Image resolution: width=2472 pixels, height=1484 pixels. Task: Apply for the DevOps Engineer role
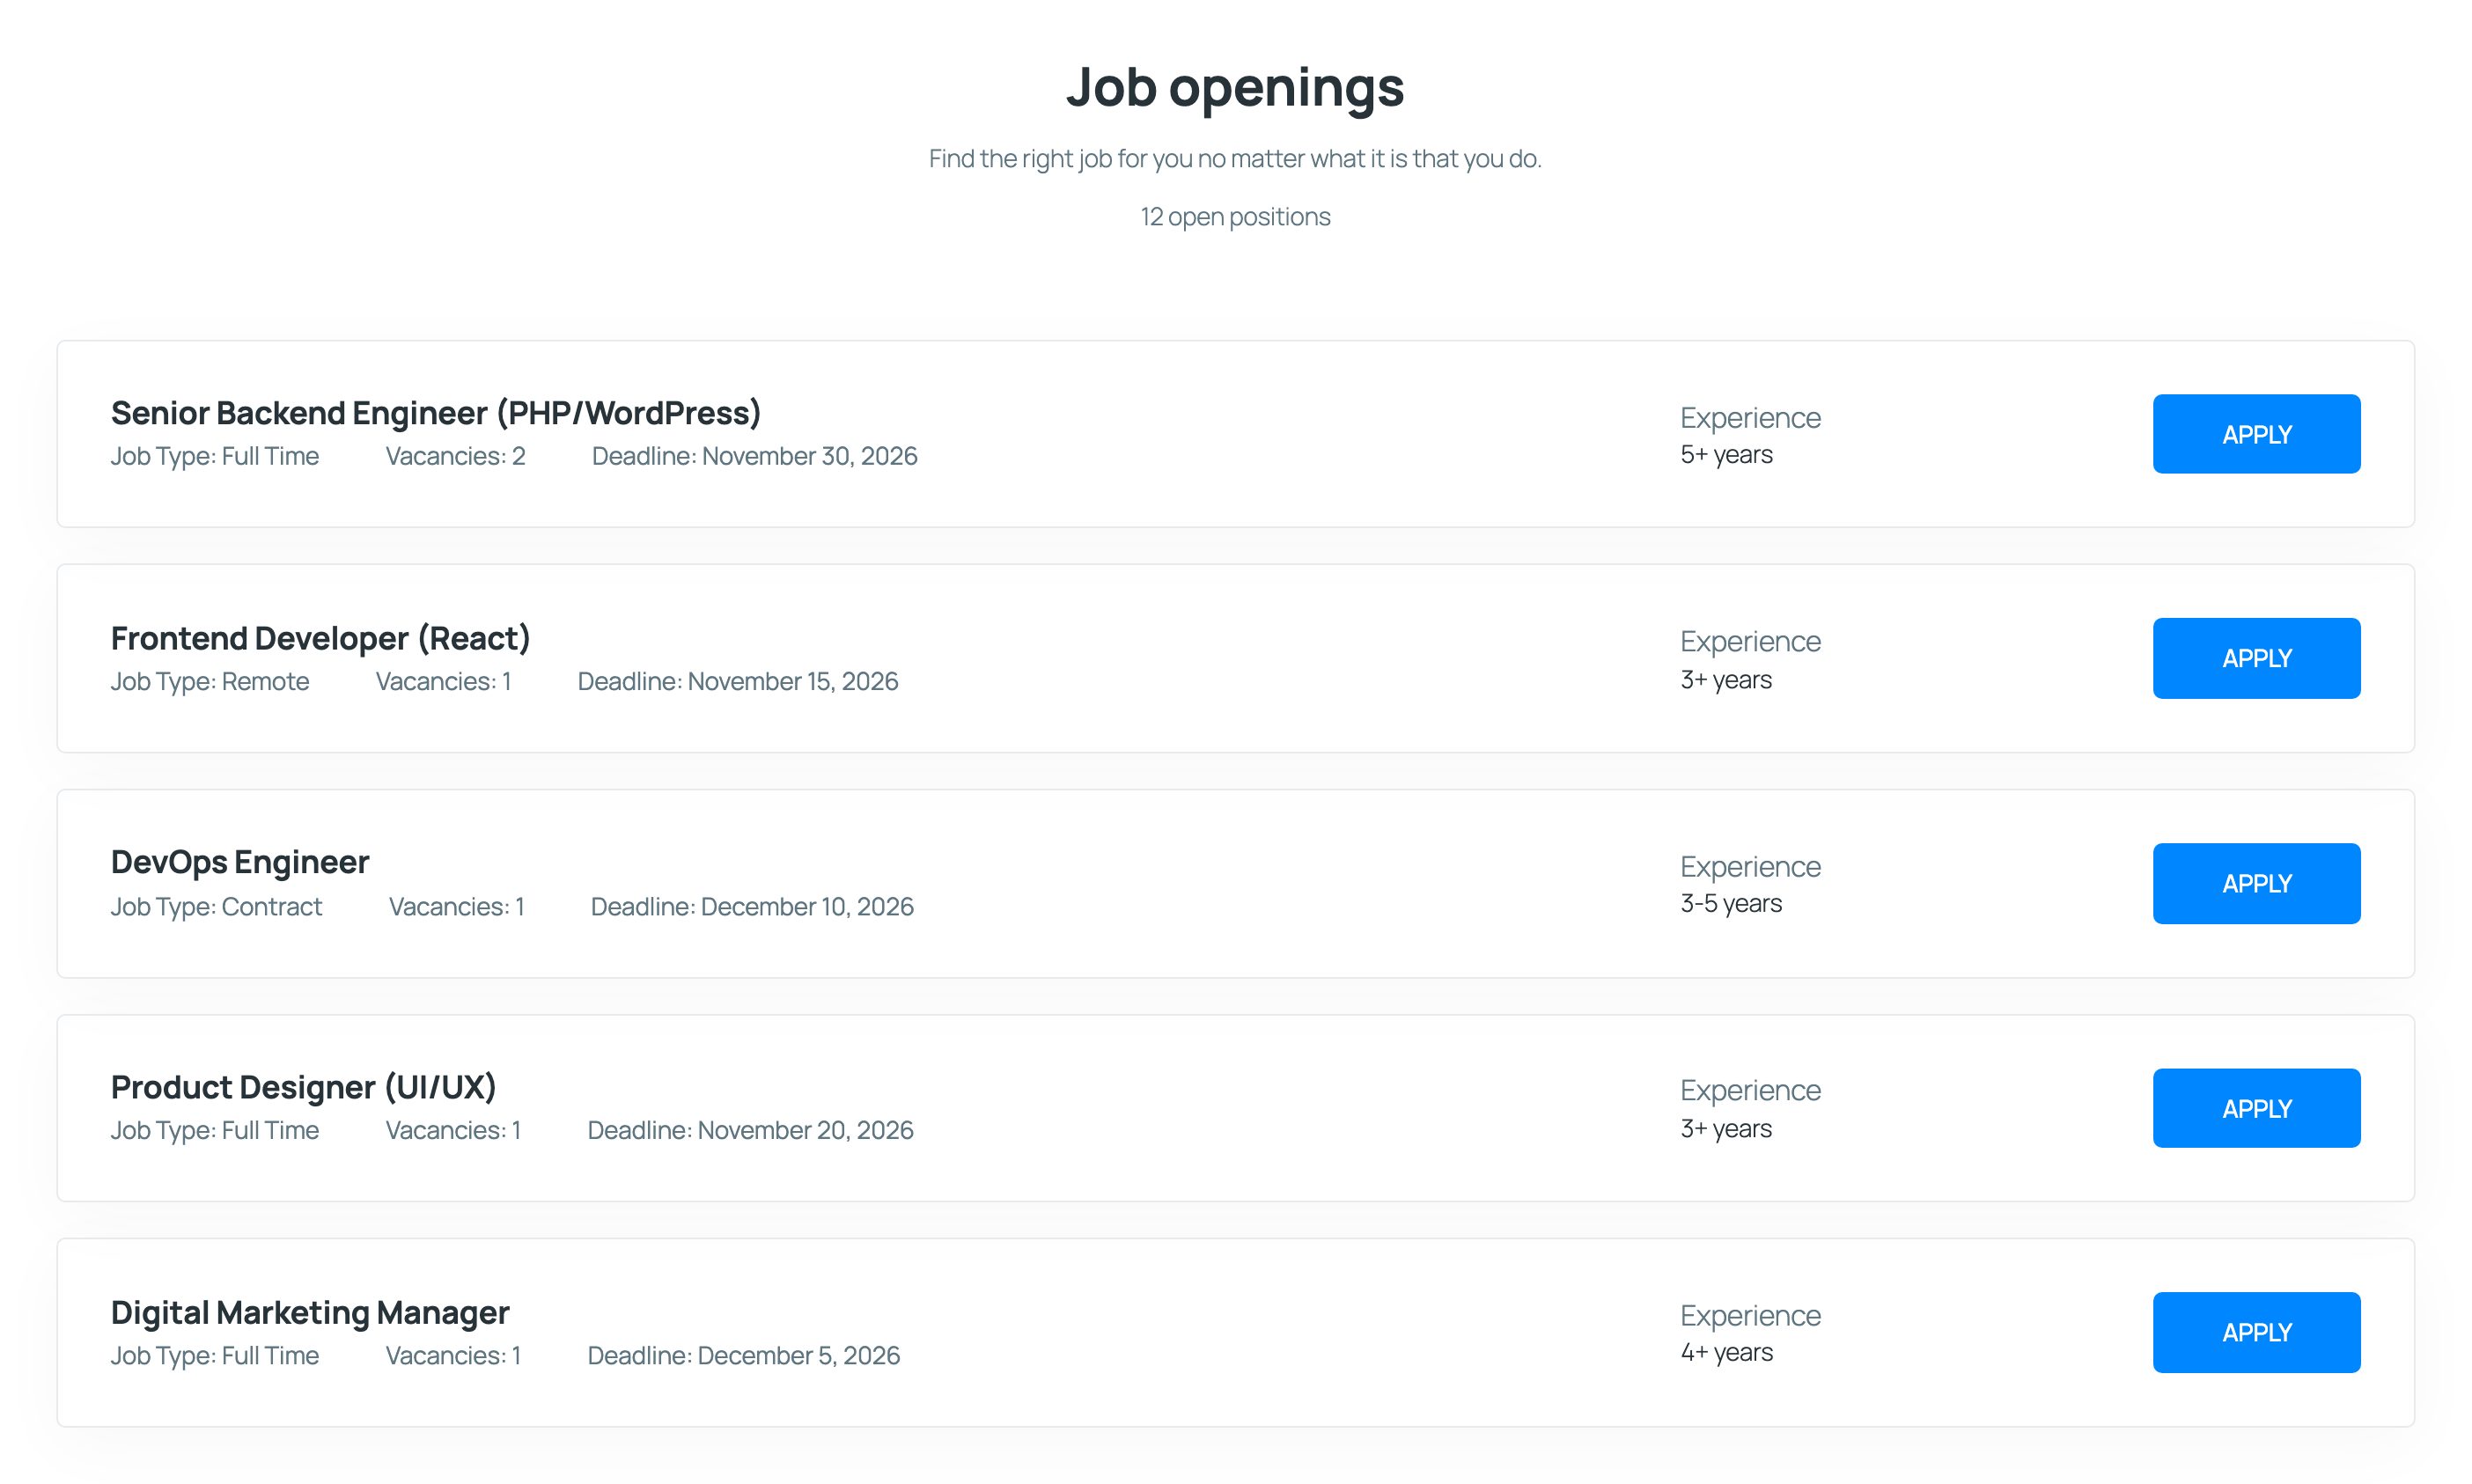point(2256,883)
